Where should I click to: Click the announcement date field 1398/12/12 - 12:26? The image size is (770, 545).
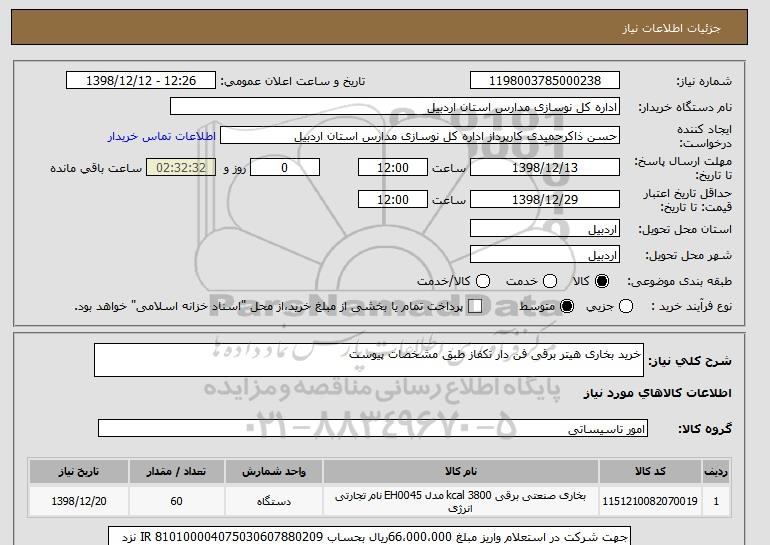coord(141,81)
